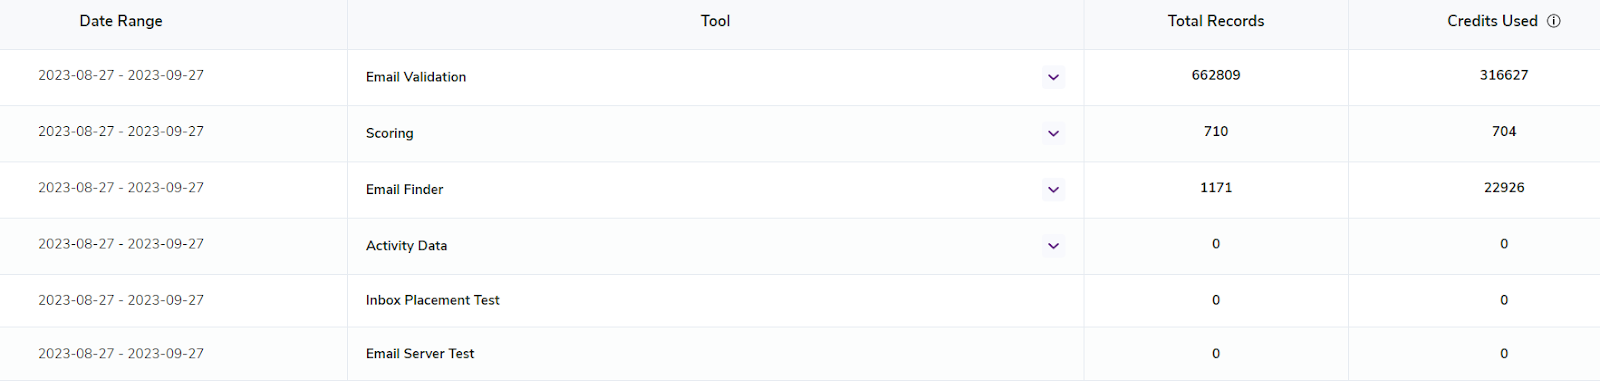Viewport: 1600px width, 381px height.
Task: Select the 316627 credits used value
Action: coord(1504,75)
